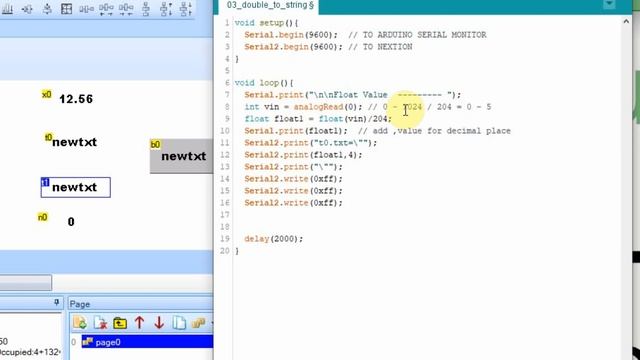Add a new page in Page panel

click(x=80, y=323)
